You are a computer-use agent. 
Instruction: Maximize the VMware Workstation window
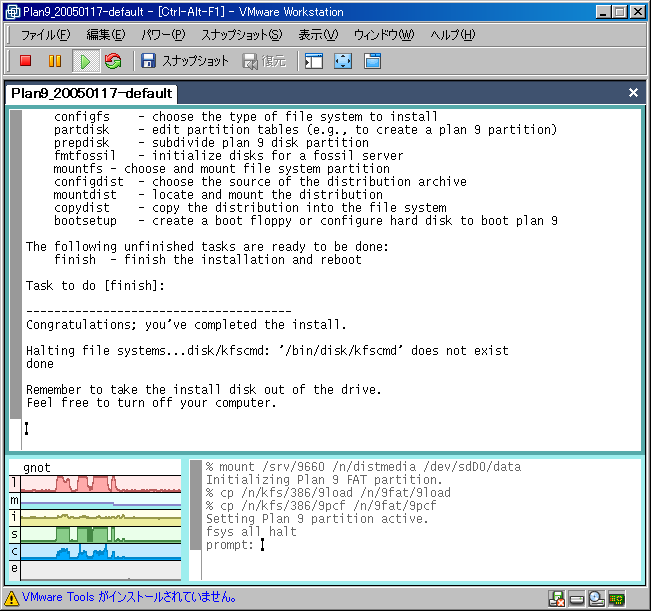619,12
